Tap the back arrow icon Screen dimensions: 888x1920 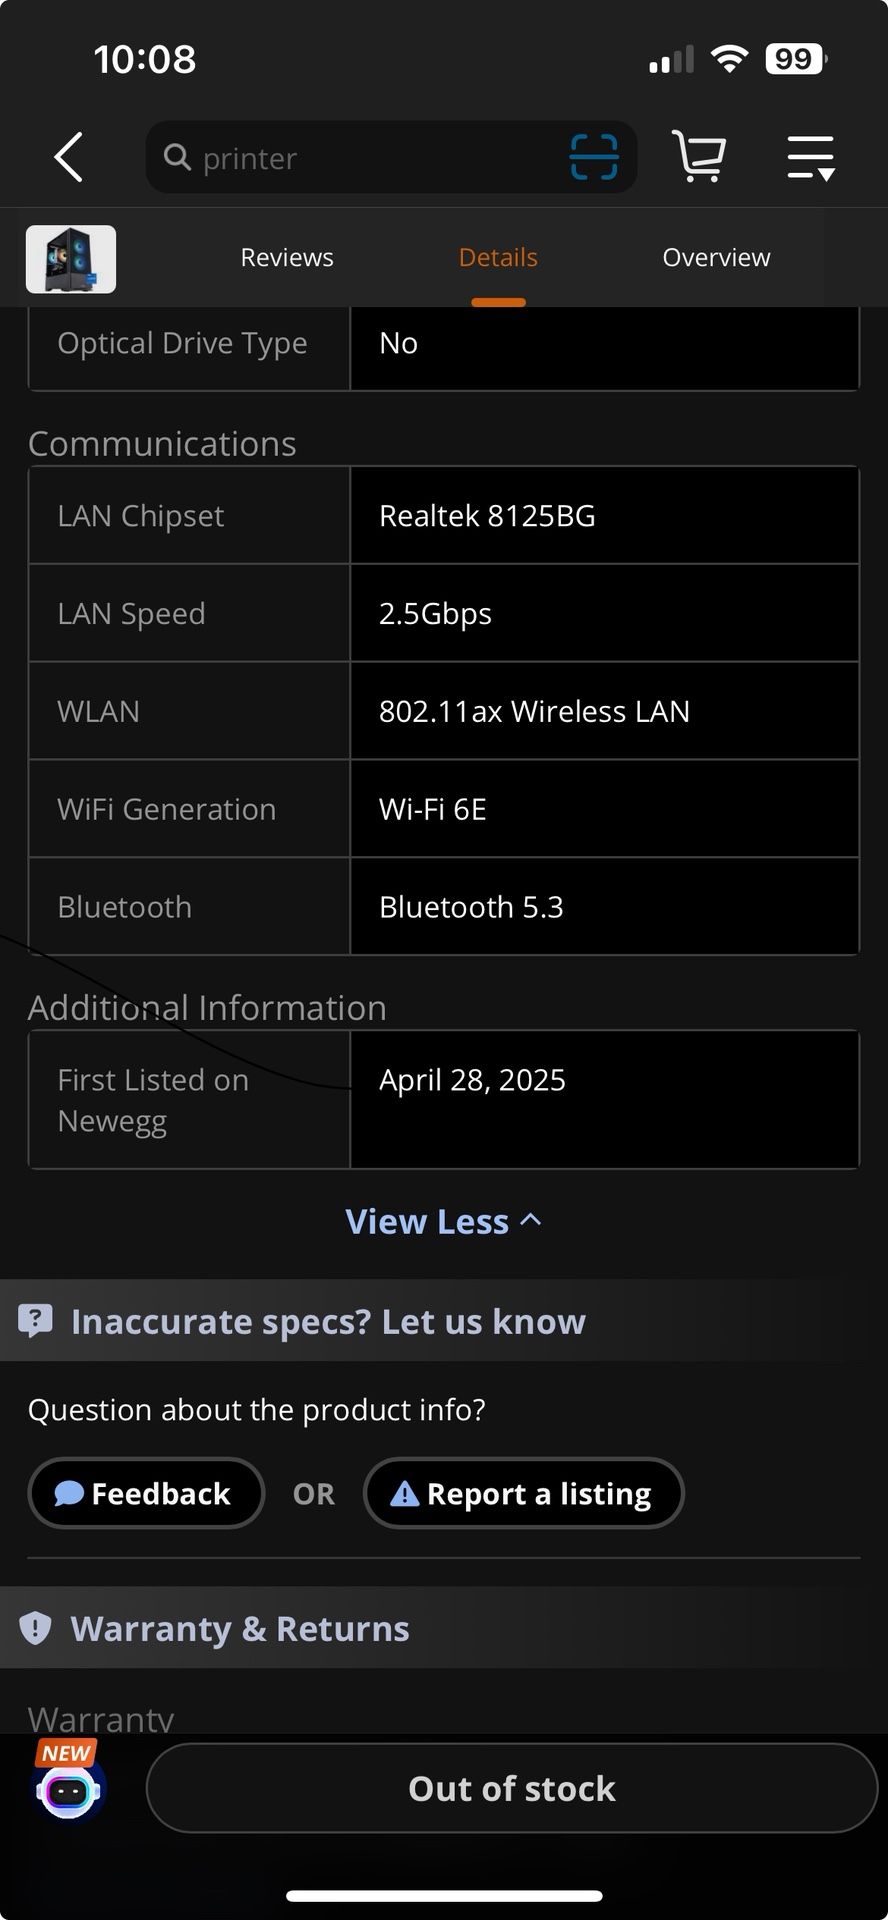68,157
